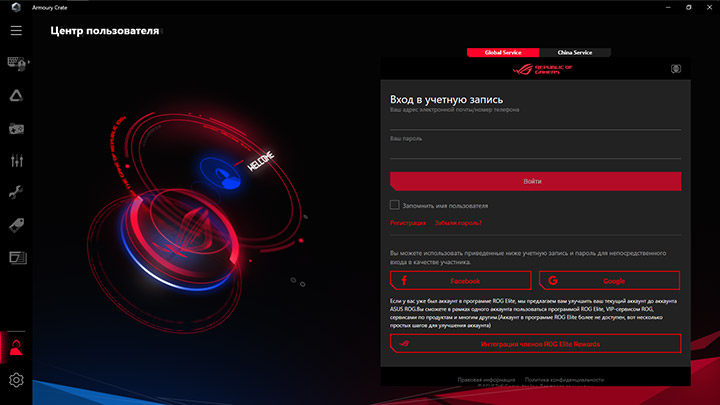
Task: Switch to China Service tab
Action: click(575, 52)
